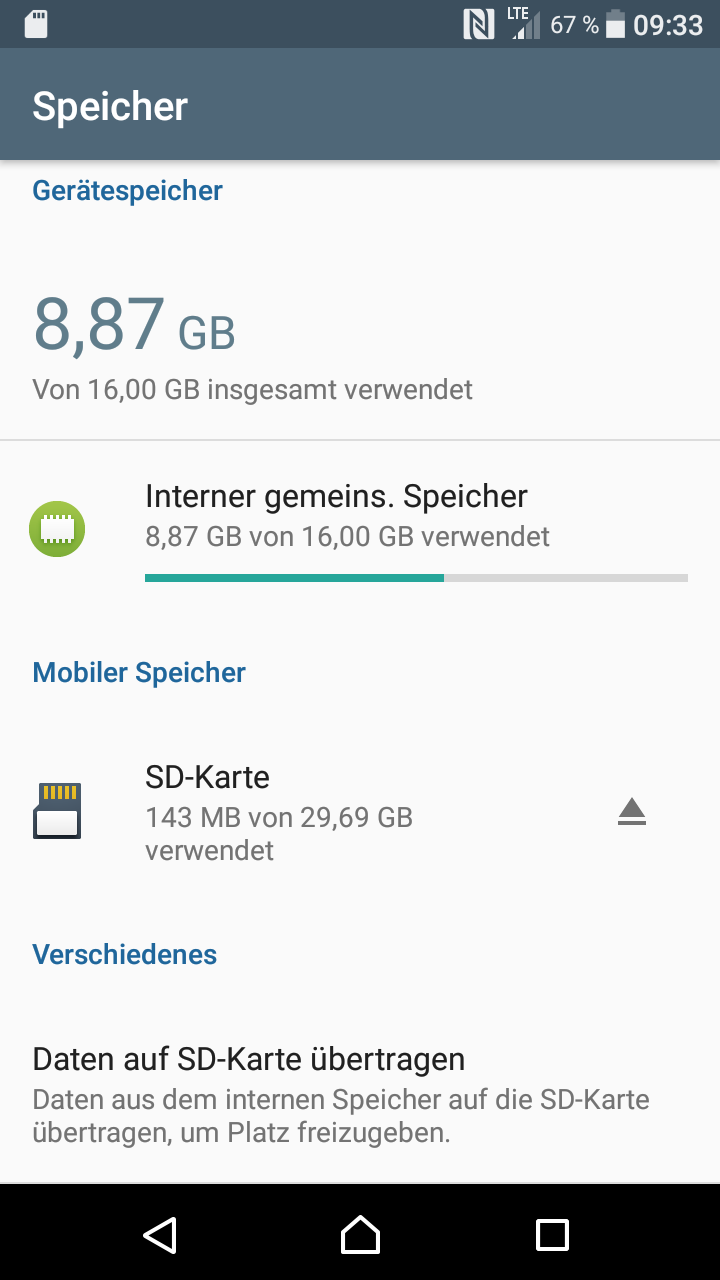This screenshot has width=720, height=1280.
Task: Tap the Speicher page title
Action: (x=110, y=106)
